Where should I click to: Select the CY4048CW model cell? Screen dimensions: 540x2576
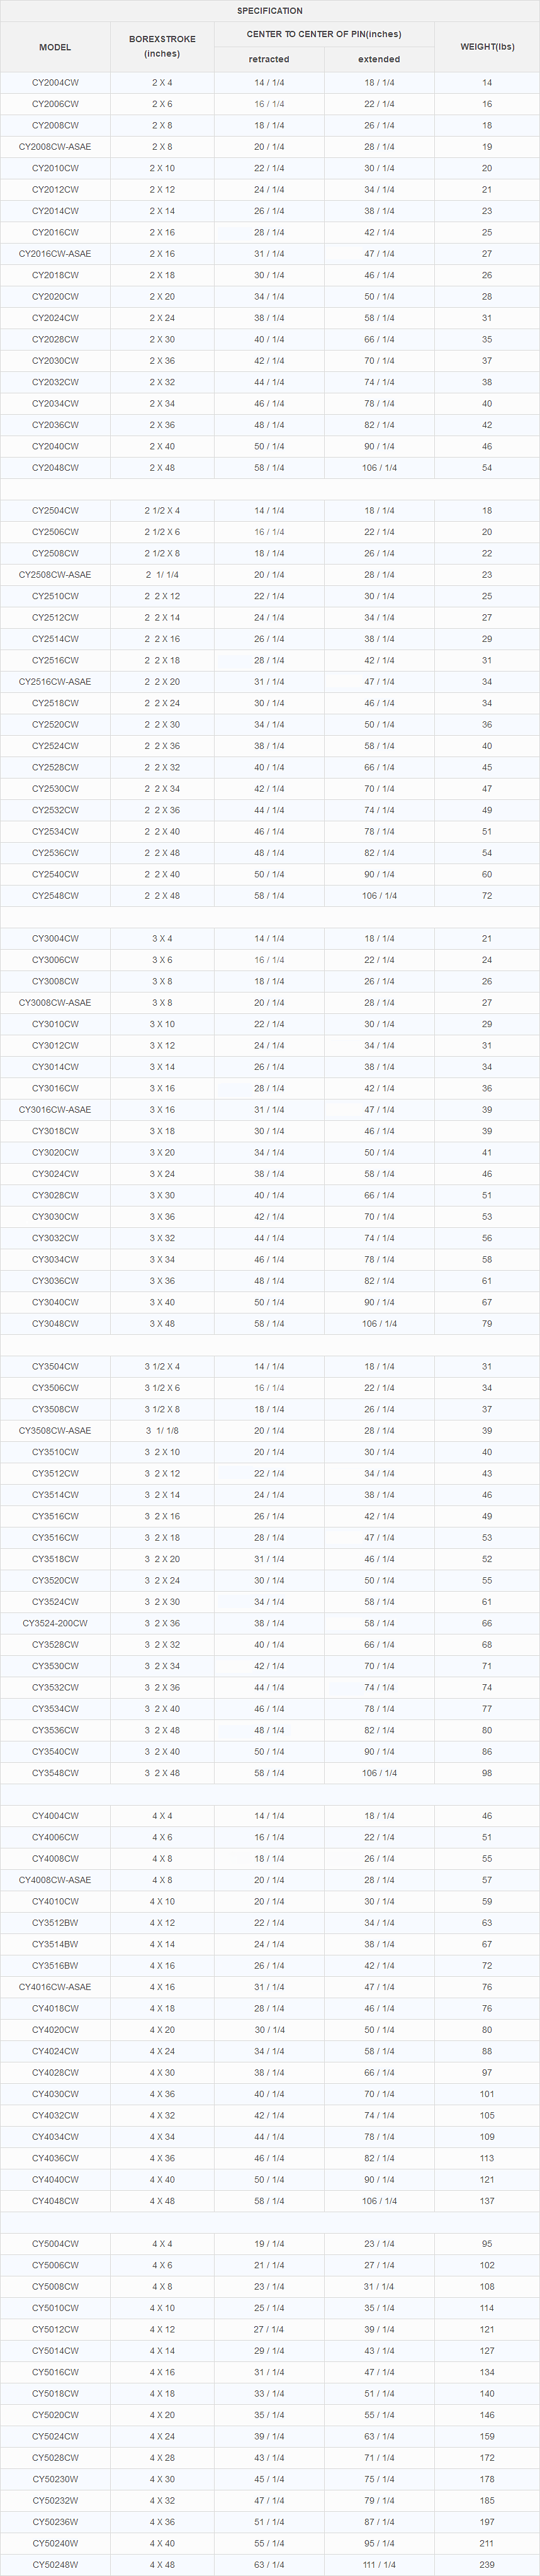pyautogui.click(x=55, y=2201)
